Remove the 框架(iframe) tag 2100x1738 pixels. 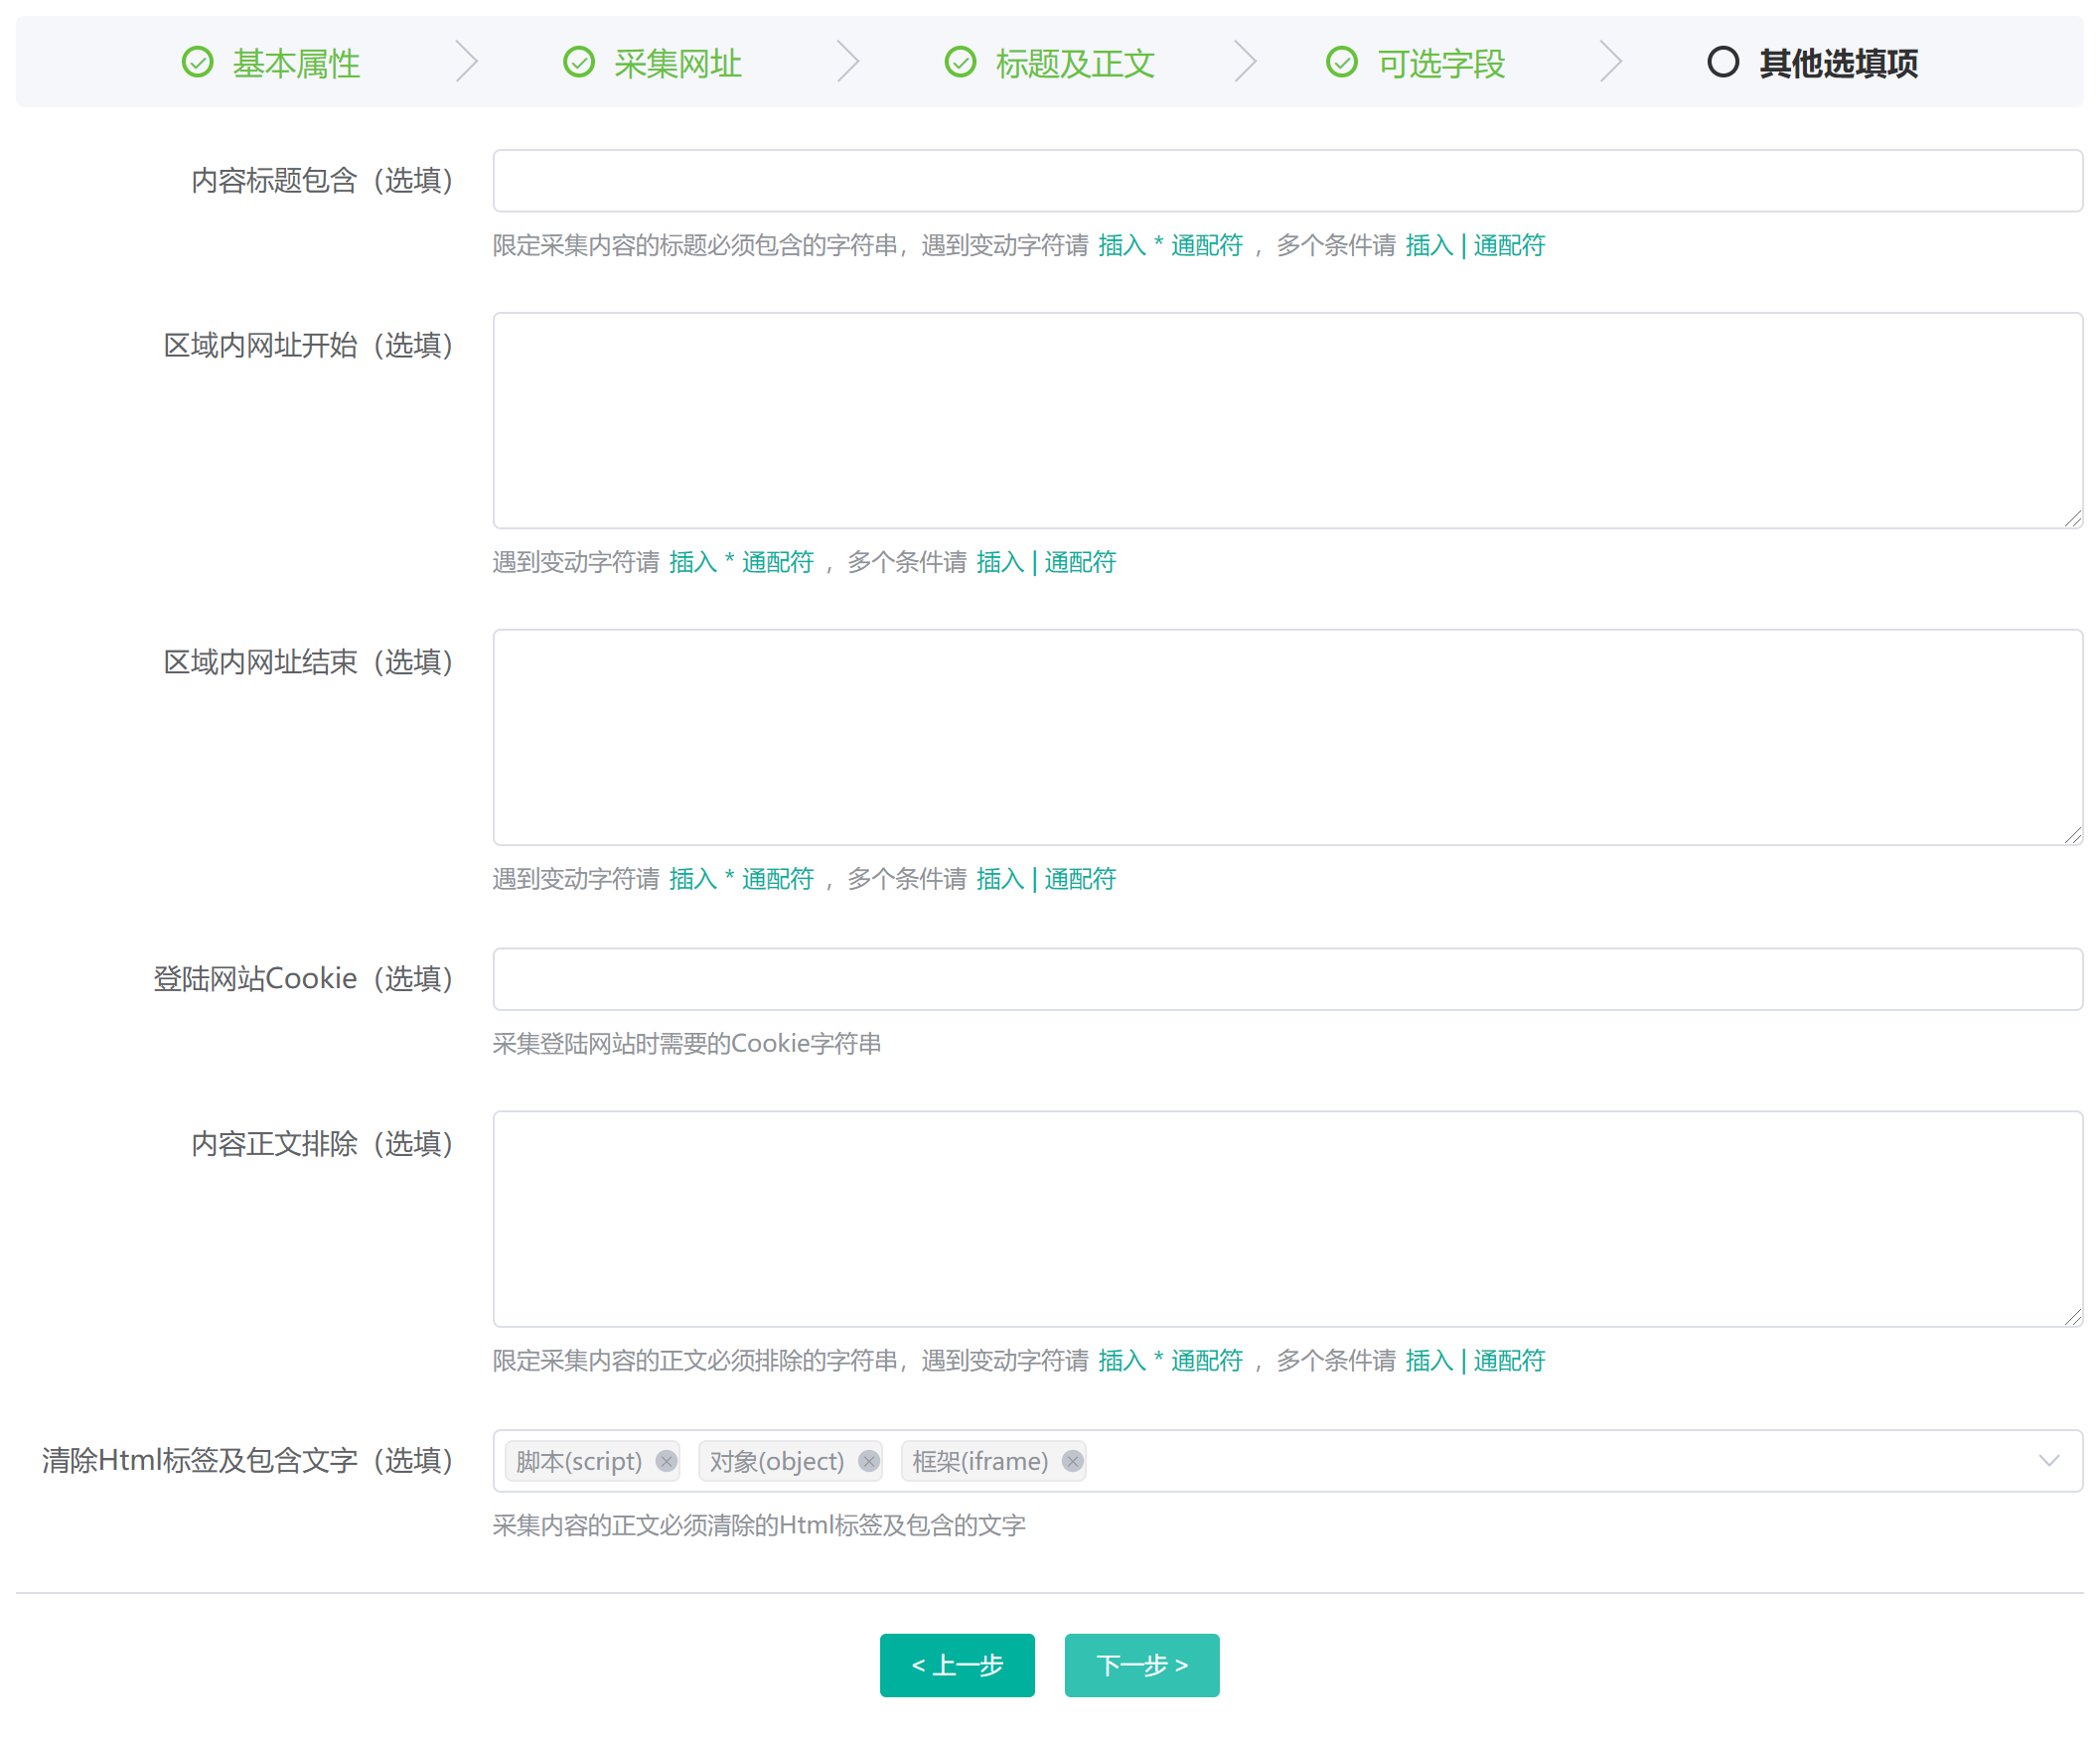(x=1072, y=1461)
